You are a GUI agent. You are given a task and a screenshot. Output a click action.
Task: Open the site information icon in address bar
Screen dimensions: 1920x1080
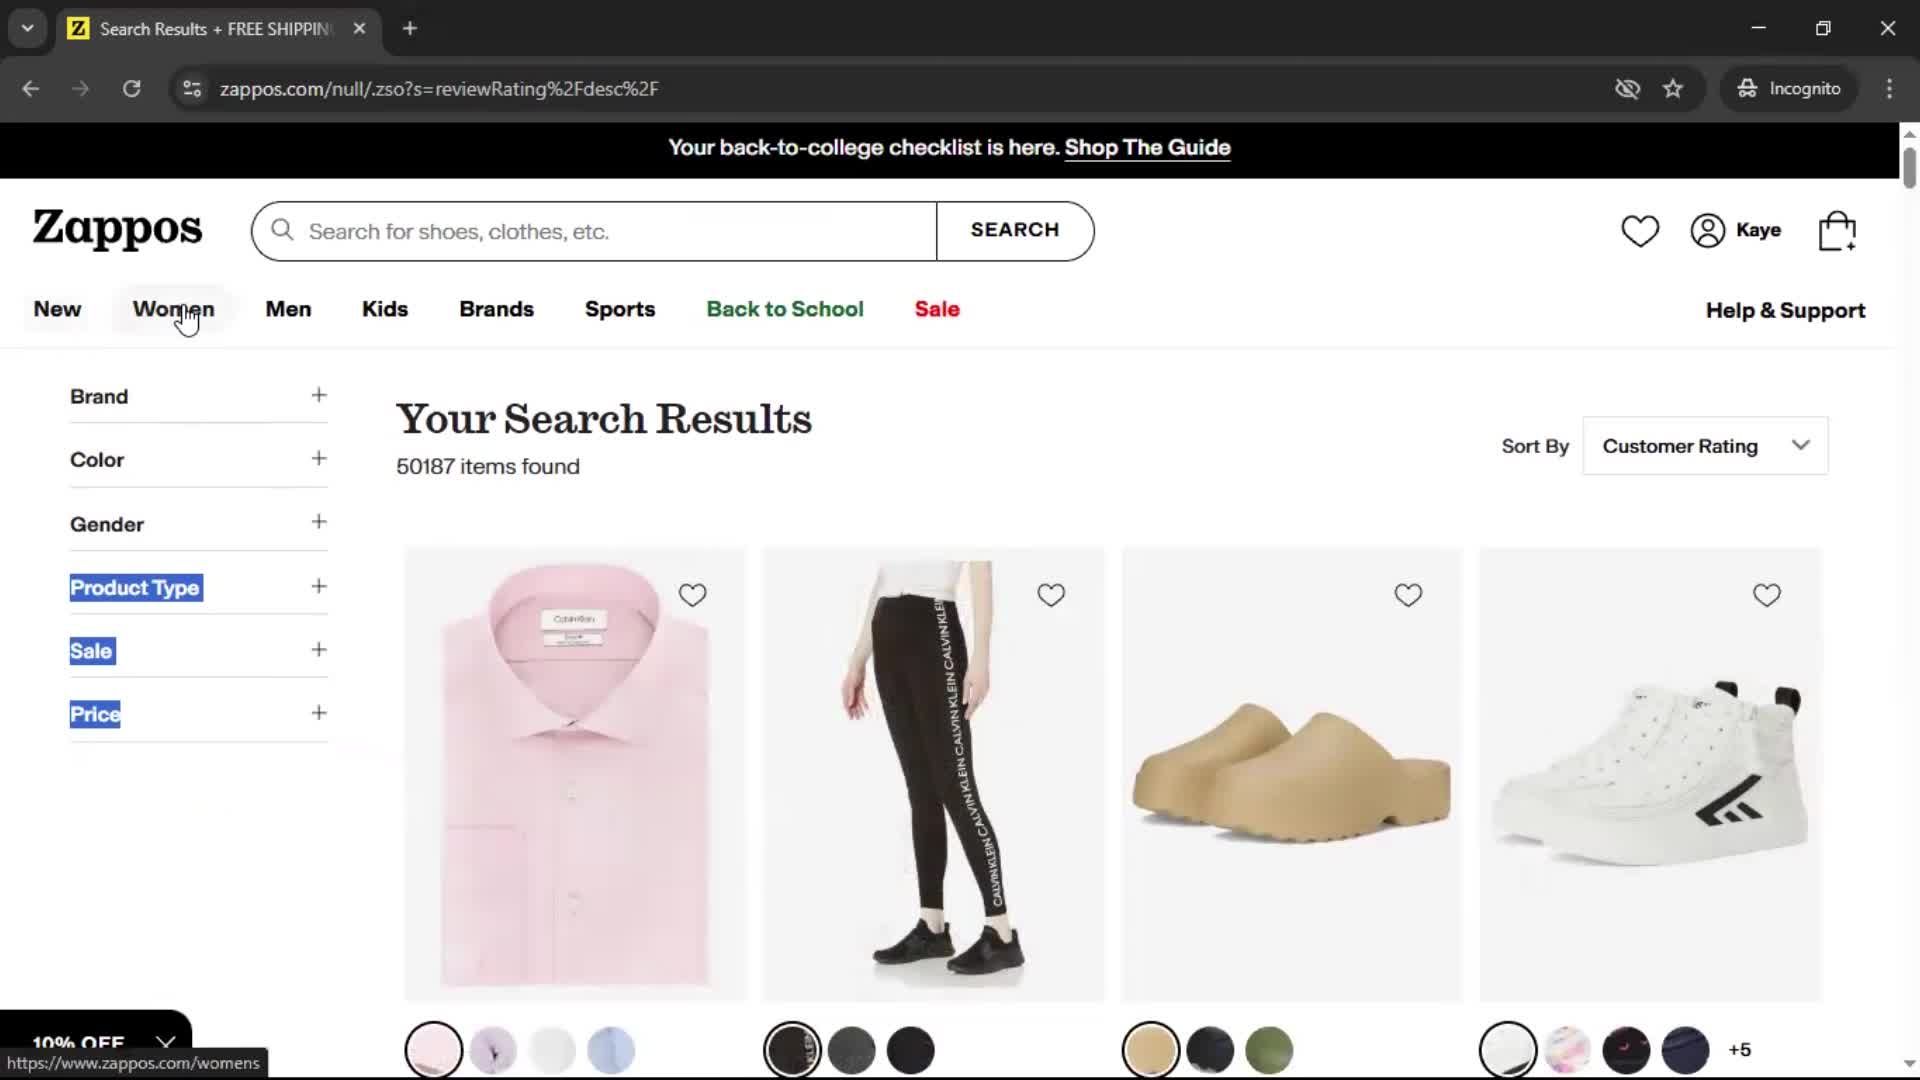click(192, 88)
